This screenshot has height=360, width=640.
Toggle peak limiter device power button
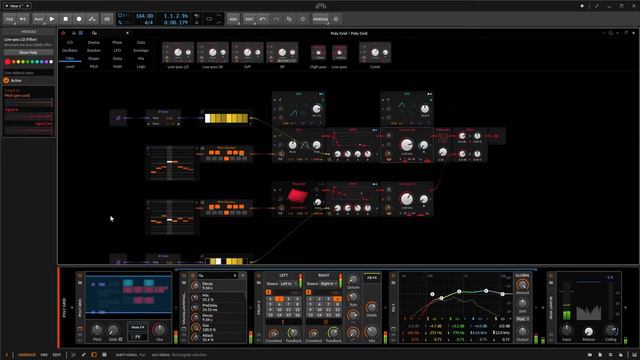551,276
